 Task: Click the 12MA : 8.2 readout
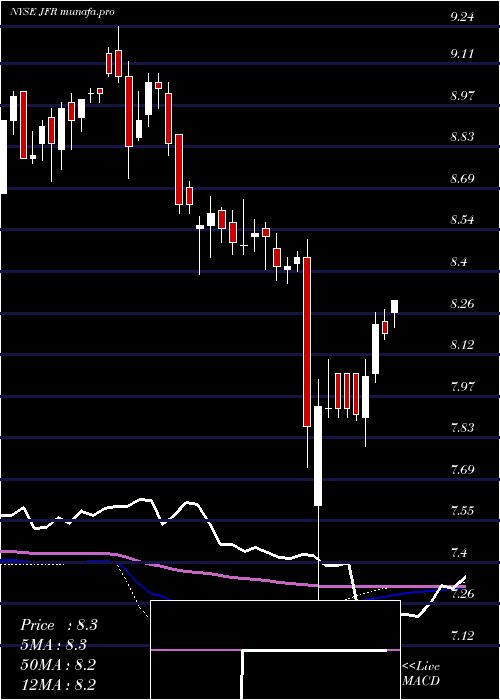pyautogui.click(x=58, y=684)
